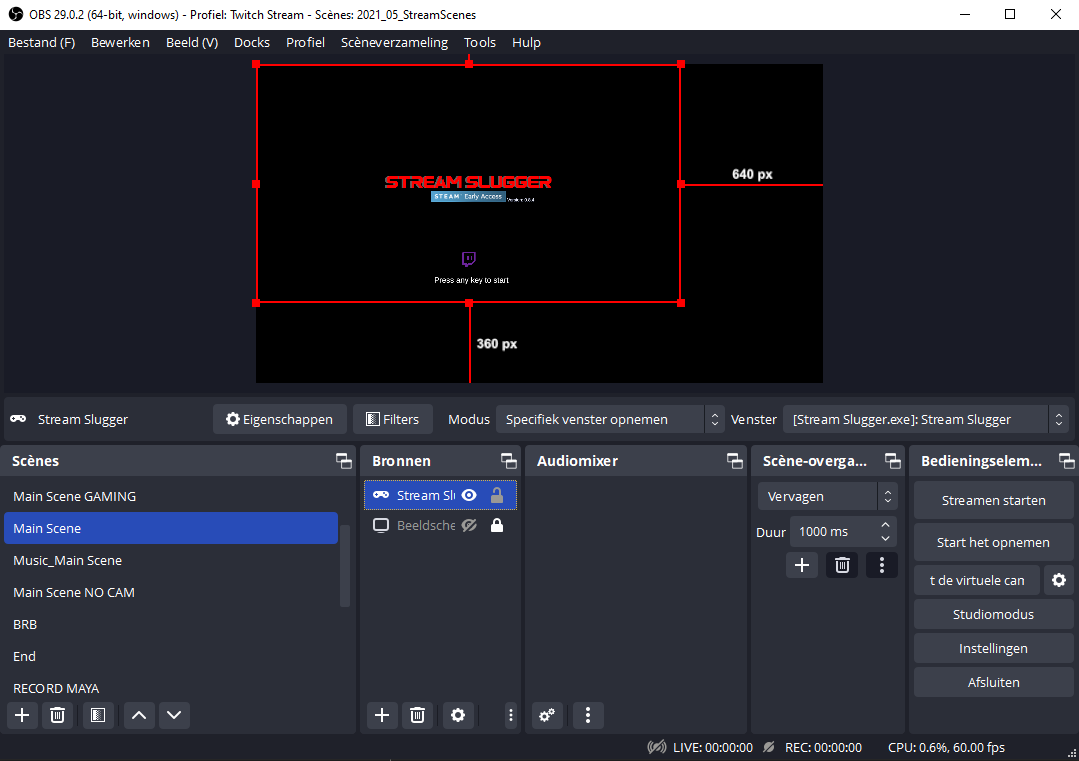Open transition properties three-dot menu
This screenshot has width=1079, height=761.
pos(882,565)
